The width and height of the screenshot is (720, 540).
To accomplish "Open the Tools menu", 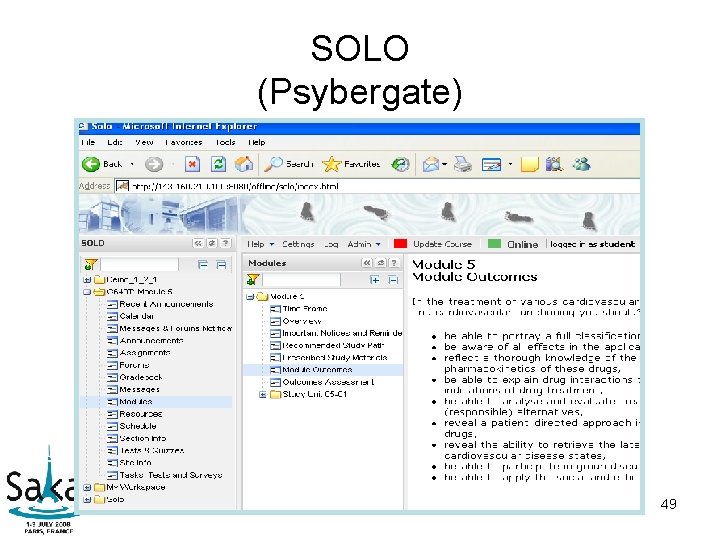I will tap(225, 142).
